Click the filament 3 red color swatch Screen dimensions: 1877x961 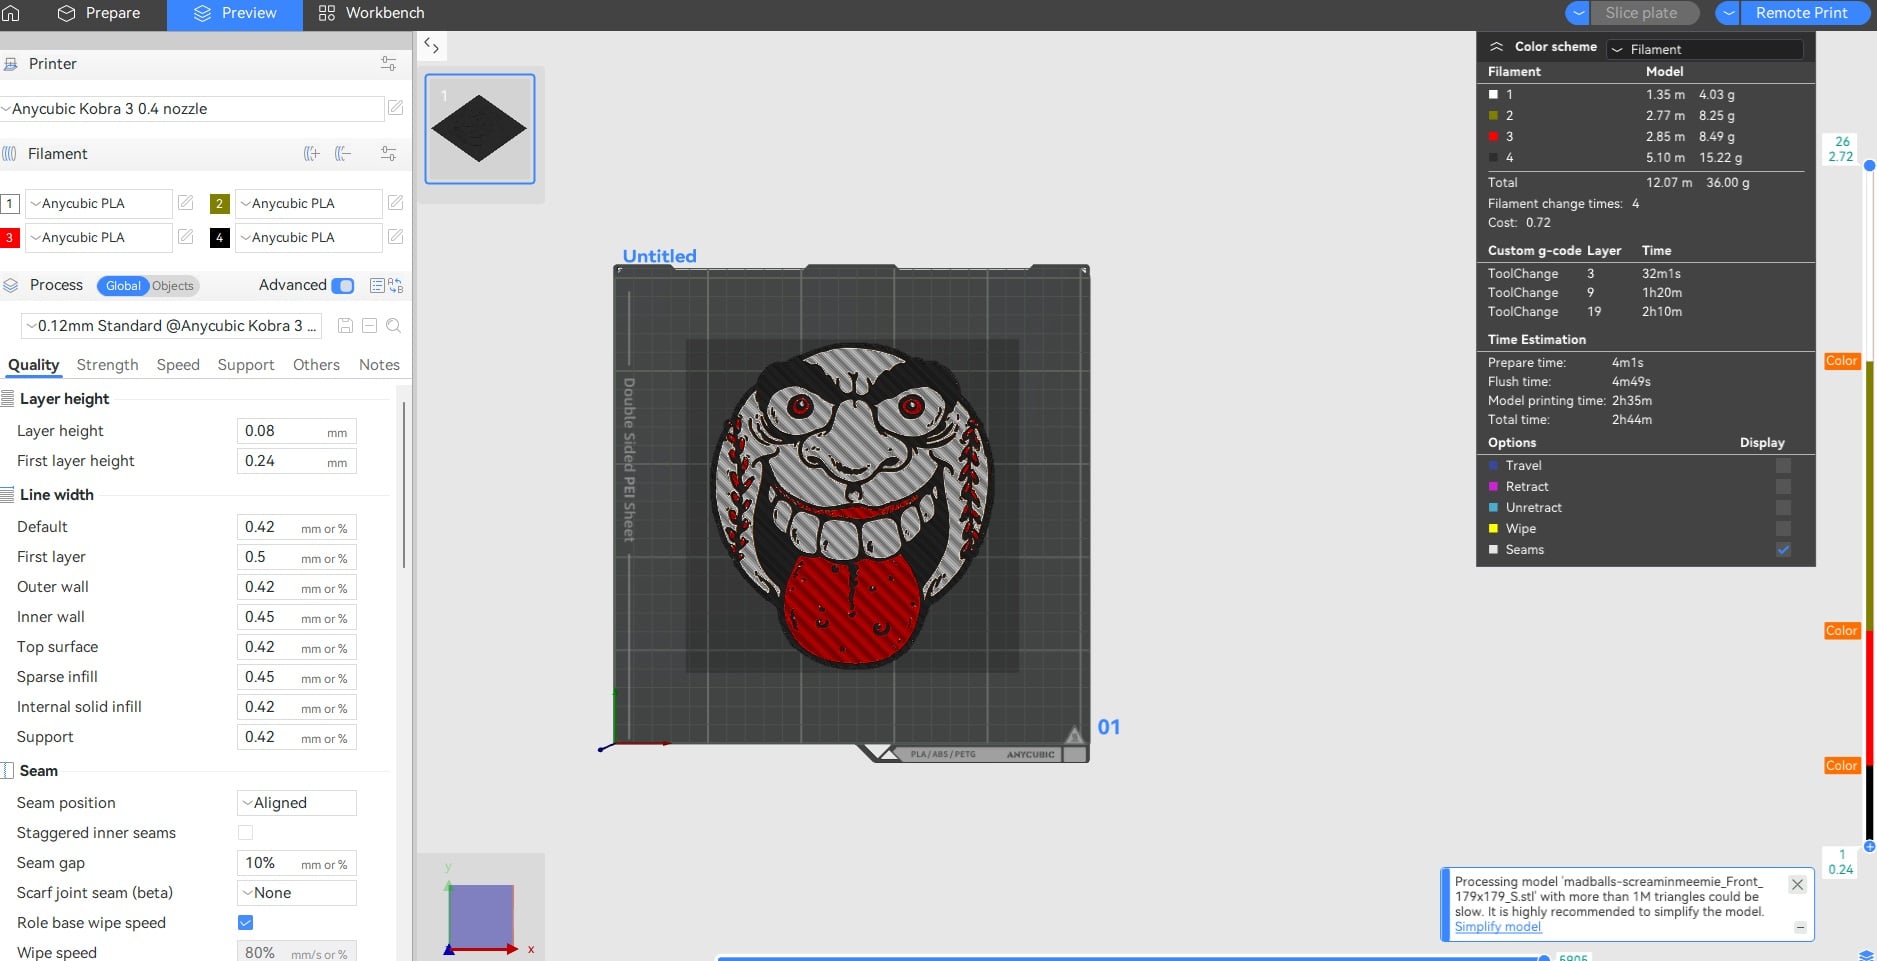coord(9,238)
